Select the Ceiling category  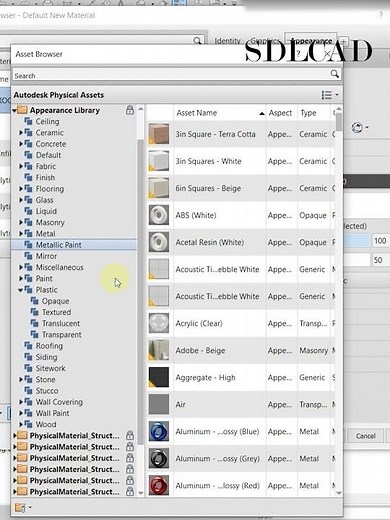point(47,121)
